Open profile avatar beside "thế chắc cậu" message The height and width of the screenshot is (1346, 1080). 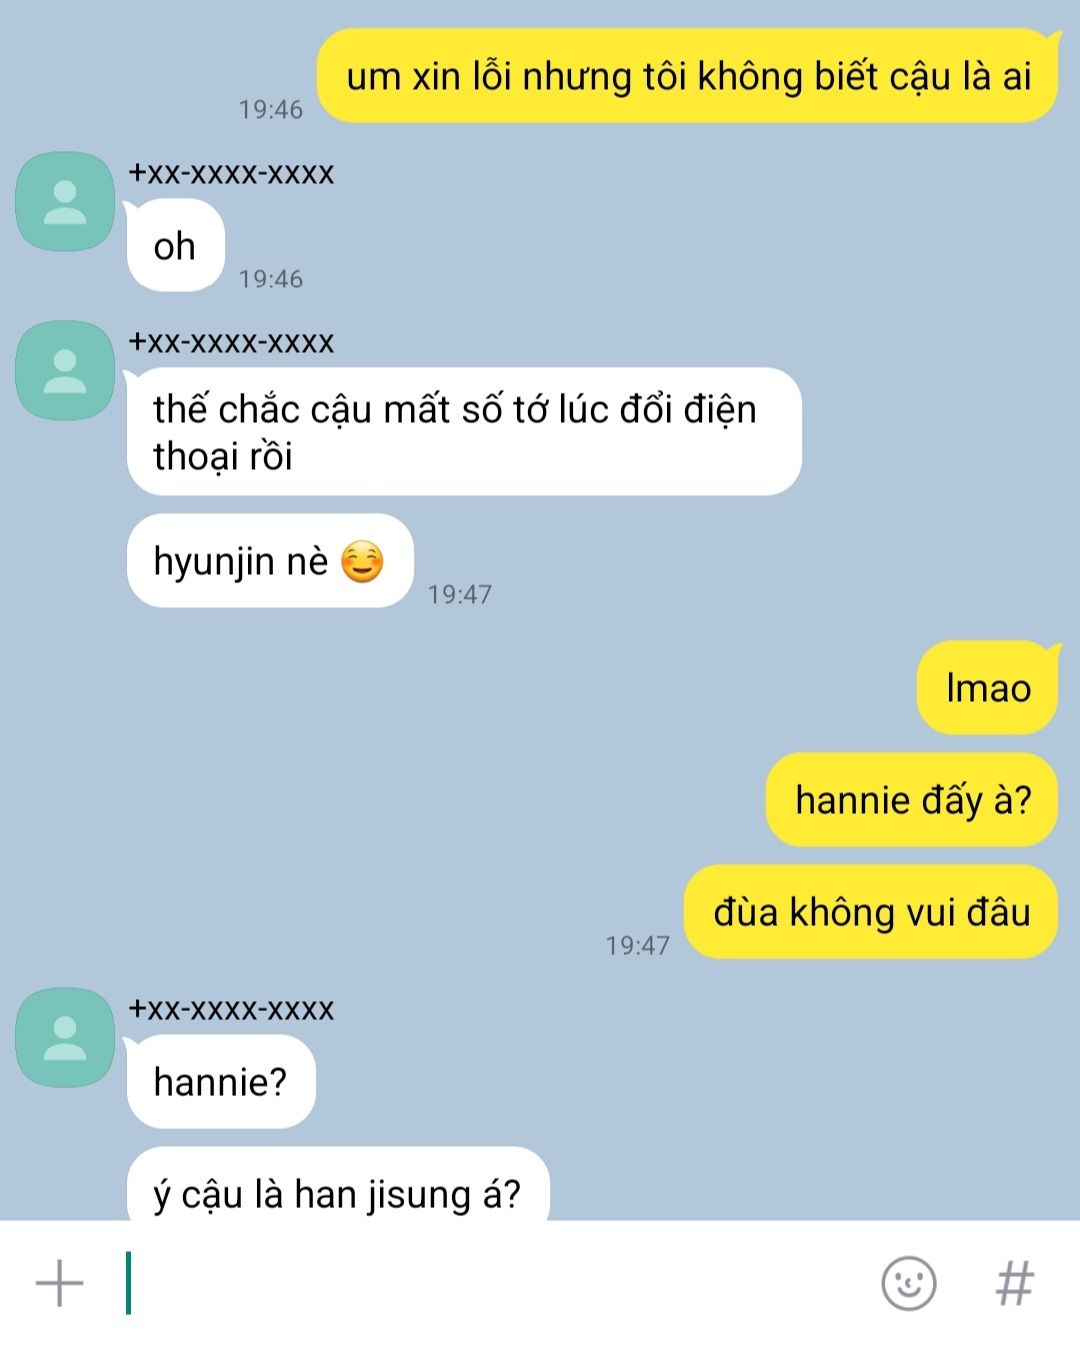(65, 370)
